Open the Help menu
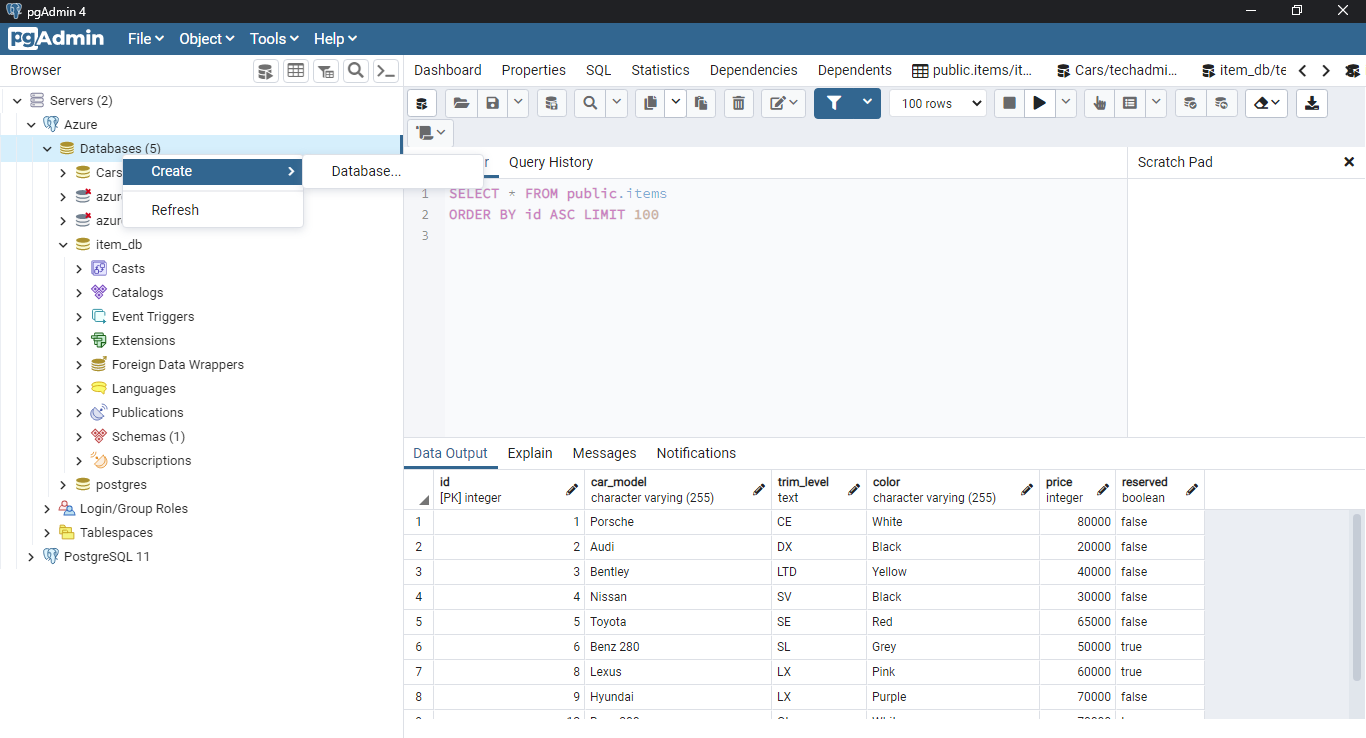 (x=335, y=38)
